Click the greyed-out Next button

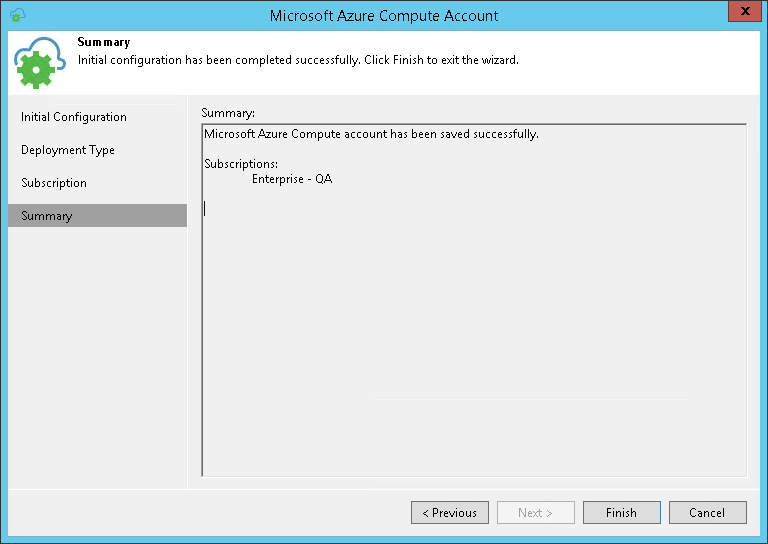(535, 513)
